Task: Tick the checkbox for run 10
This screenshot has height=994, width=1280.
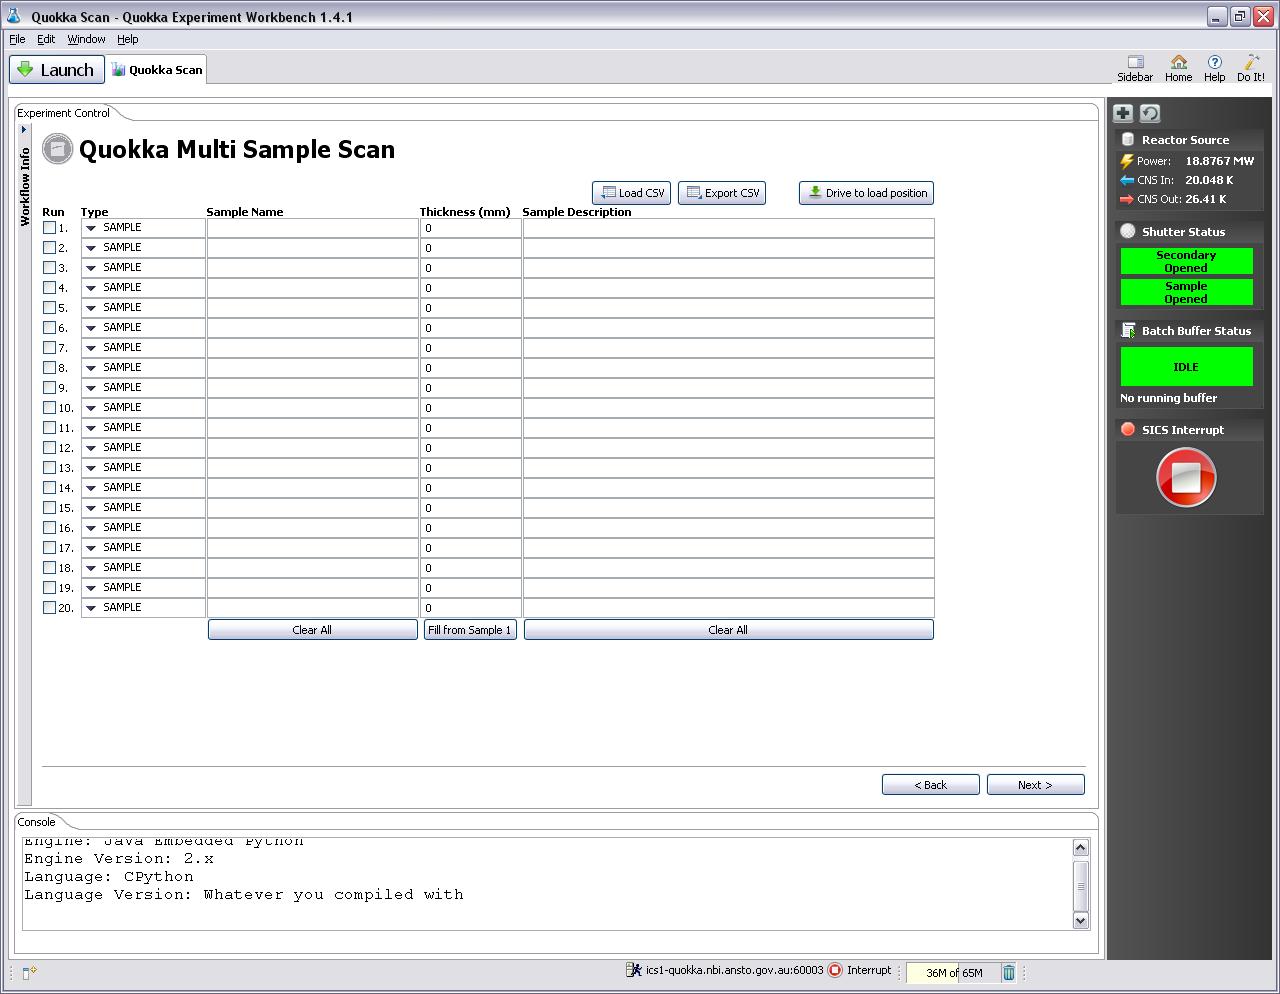Action: tap(50, 408)
